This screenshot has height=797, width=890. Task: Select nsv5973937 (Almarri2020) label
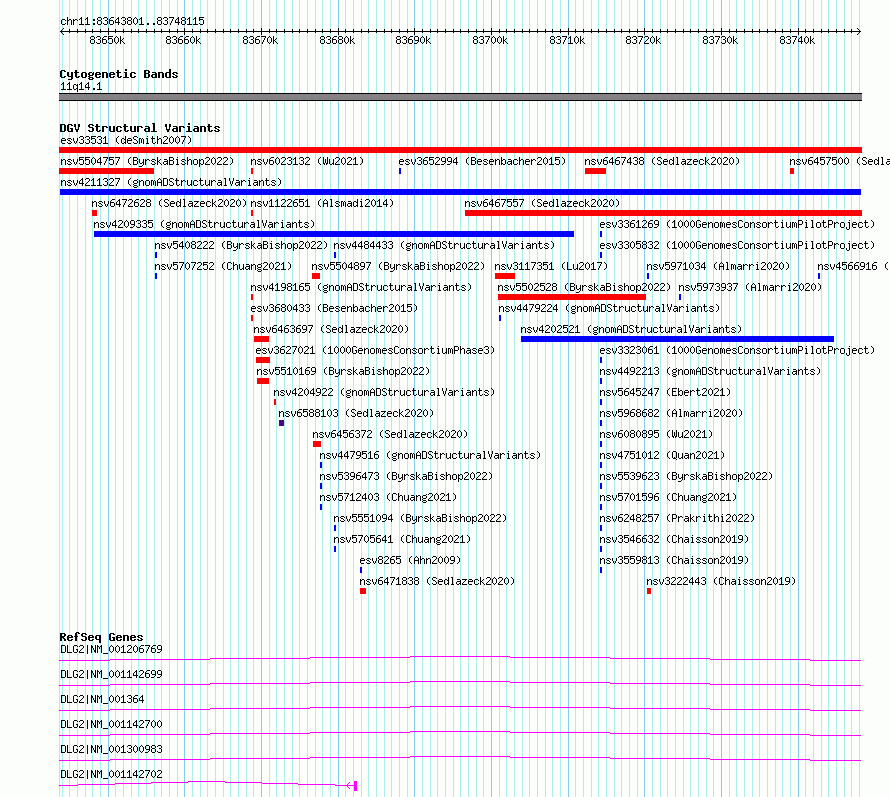coord(750,287)
